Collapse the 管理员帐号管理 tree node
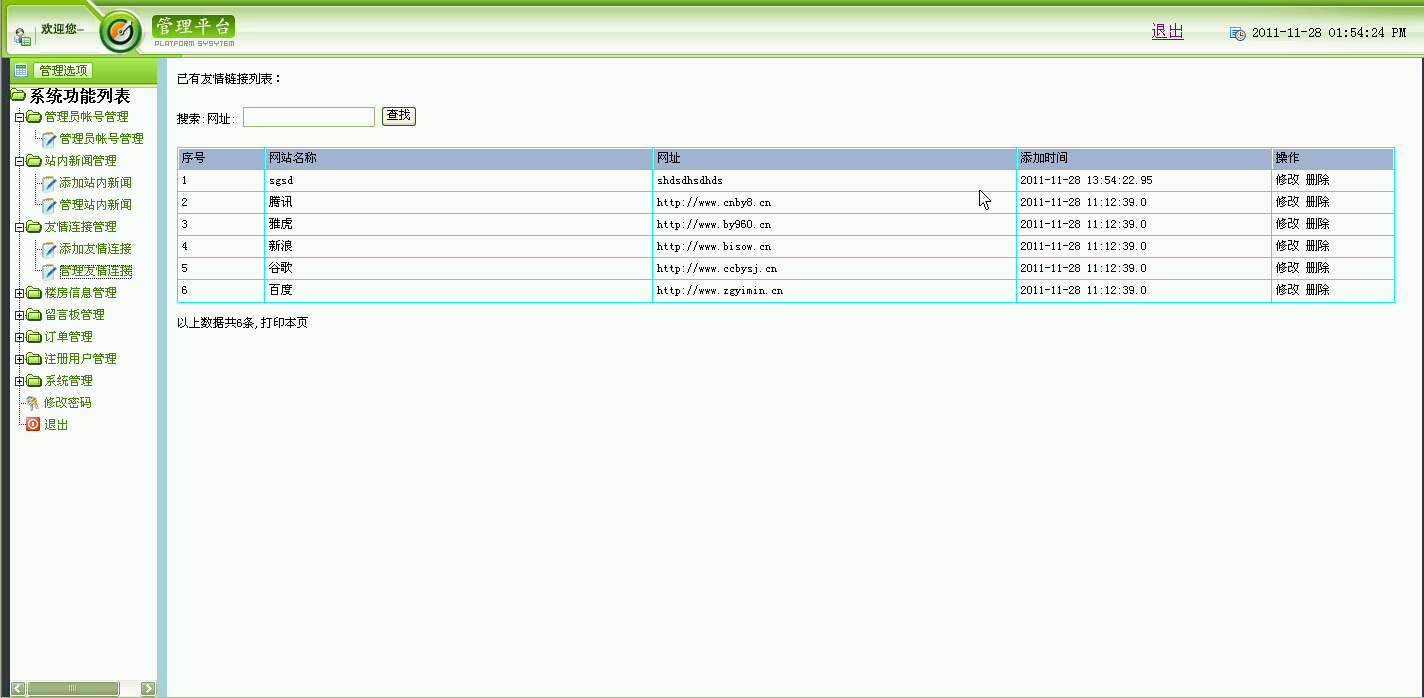Viewport: 1424px width, 698px height. coord(19,117)
